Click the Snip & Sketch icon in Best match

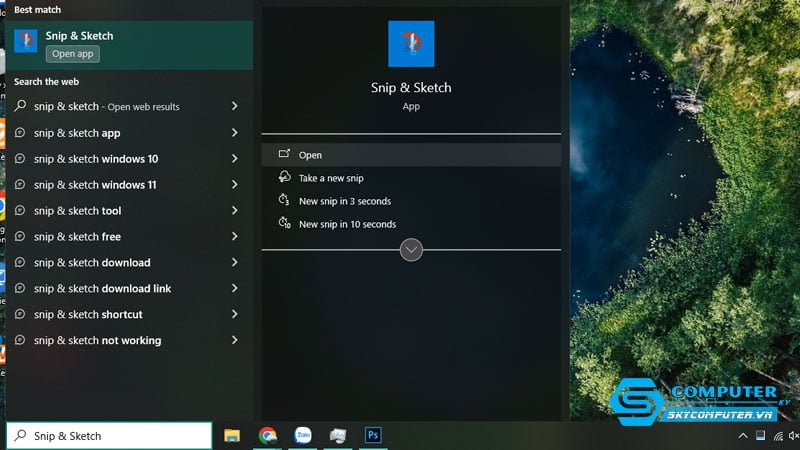26,41
